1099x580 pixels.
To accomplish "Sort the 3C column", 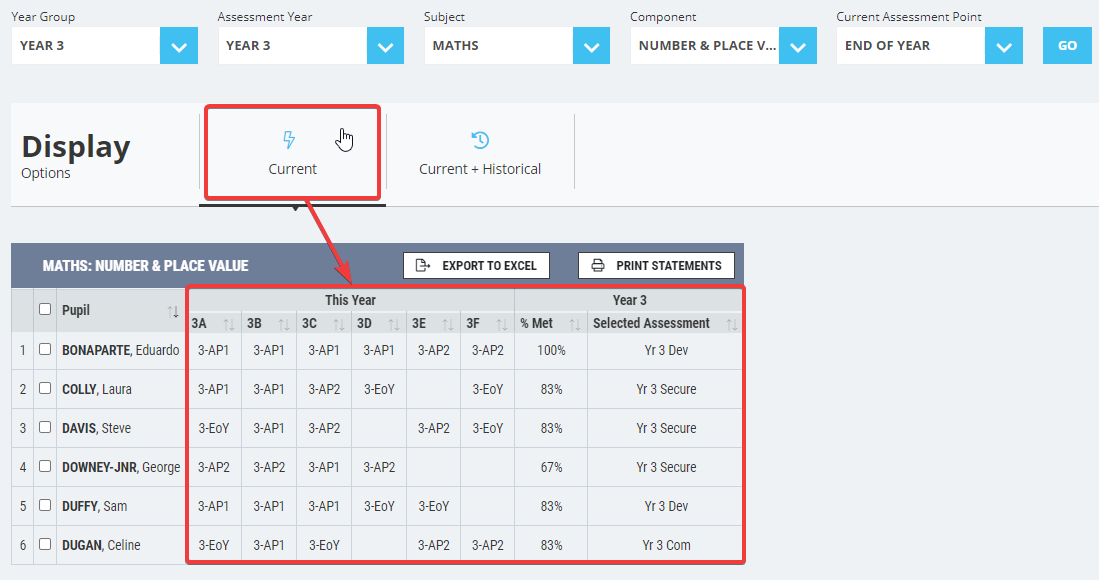I will 340,323.
